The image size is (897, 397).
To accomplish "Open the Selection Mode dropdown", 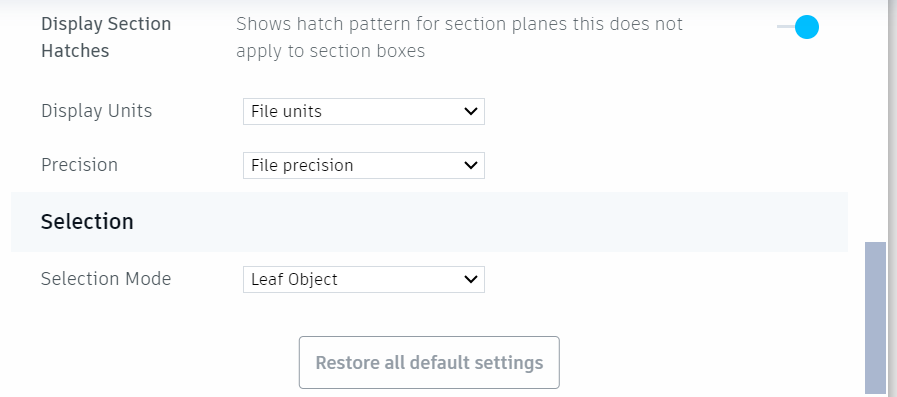I will click(364, 279).
